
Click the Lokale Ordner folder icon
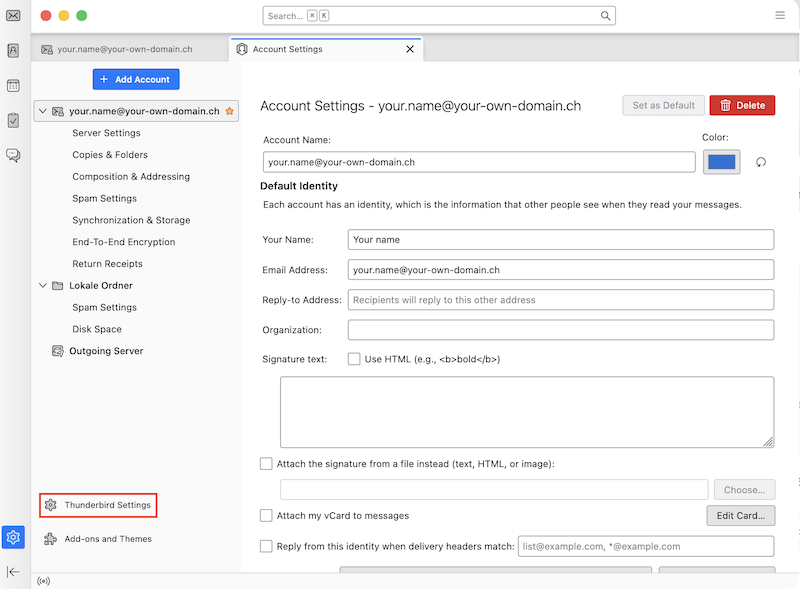58,286
